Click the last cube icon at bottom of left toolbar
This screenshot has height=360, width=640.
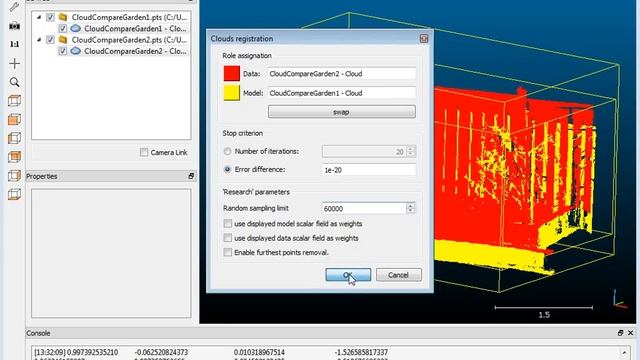14,194
